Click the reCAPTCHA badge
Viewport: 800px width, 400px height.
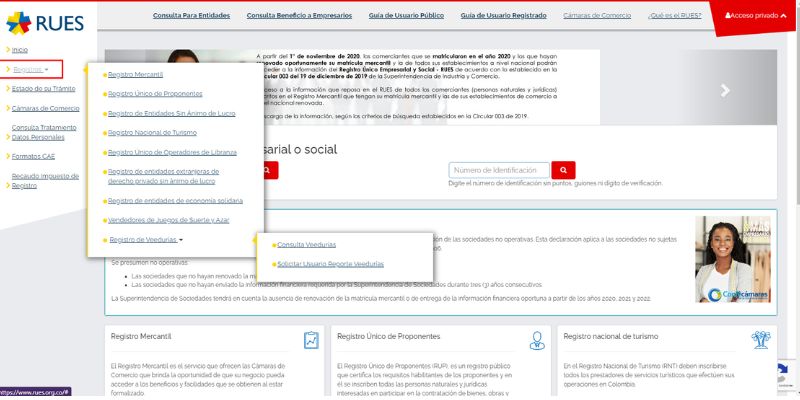(787, 377)
